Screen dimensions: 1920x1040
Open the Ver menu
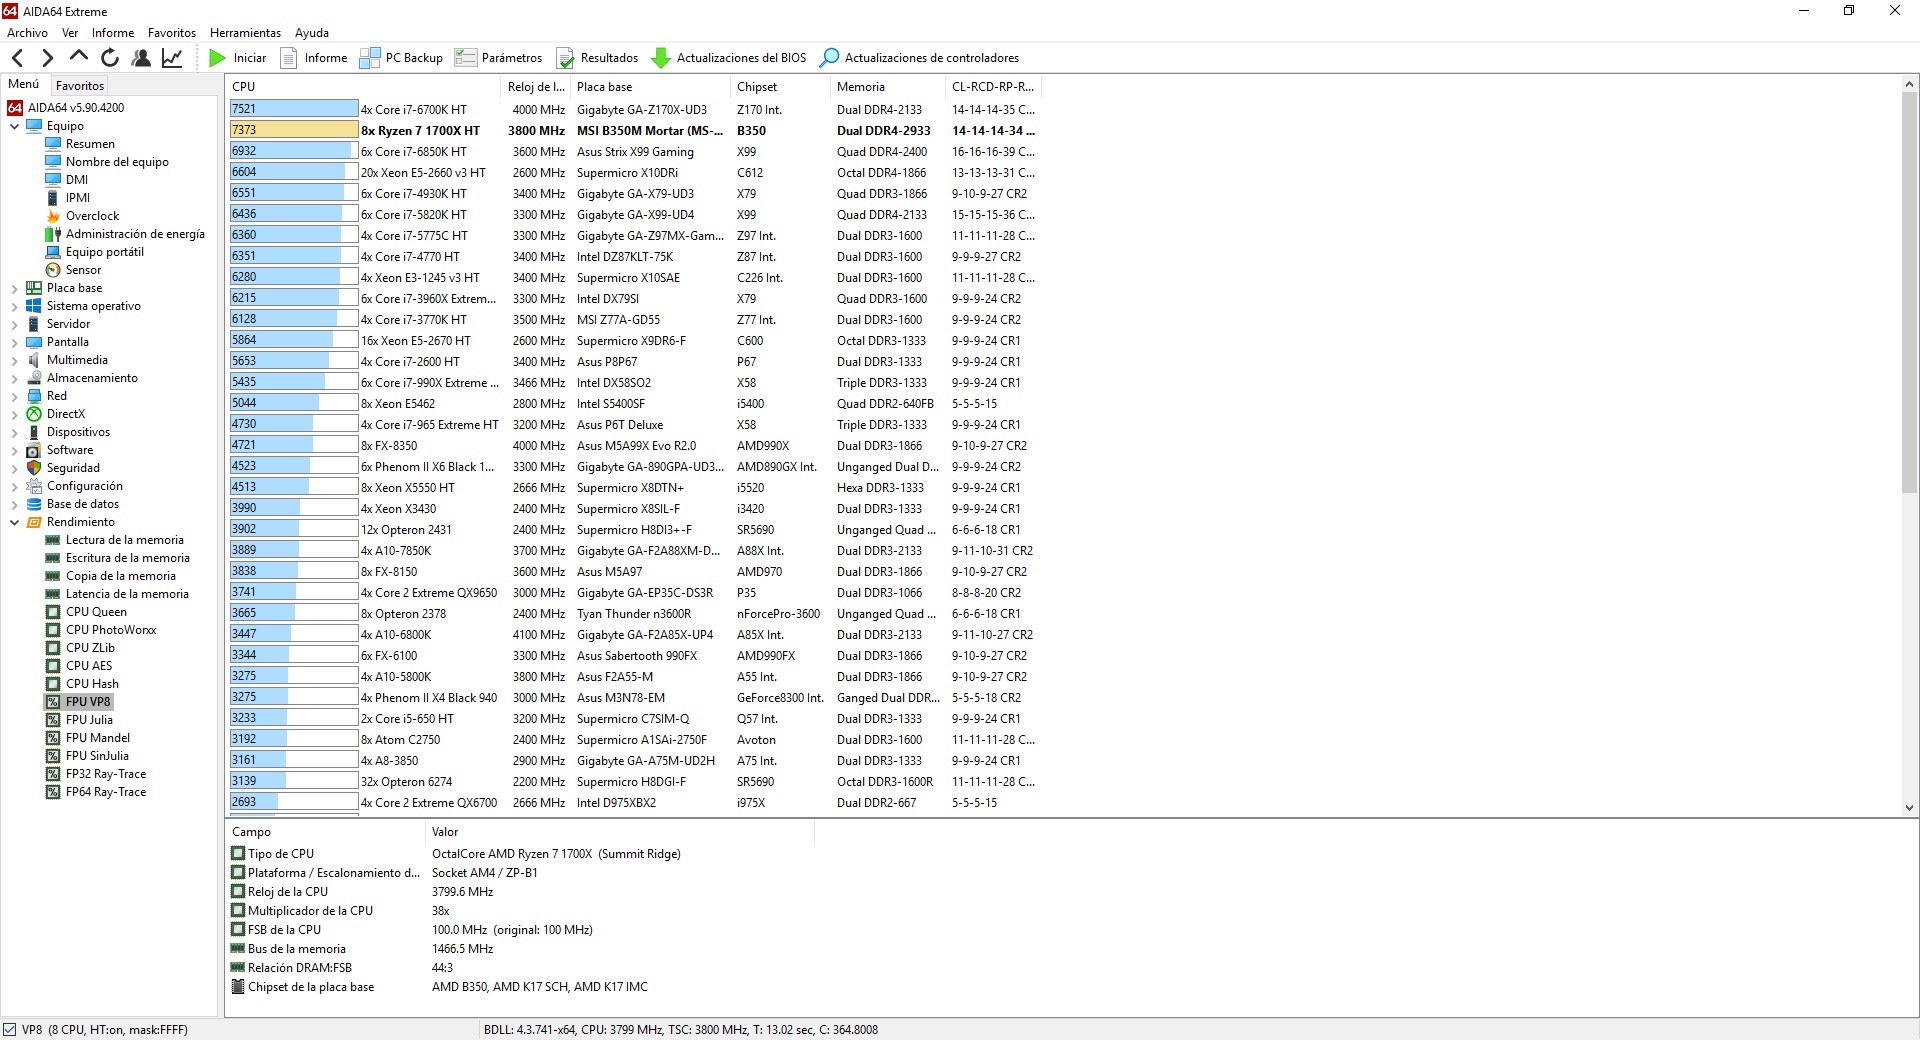(70, 33)
